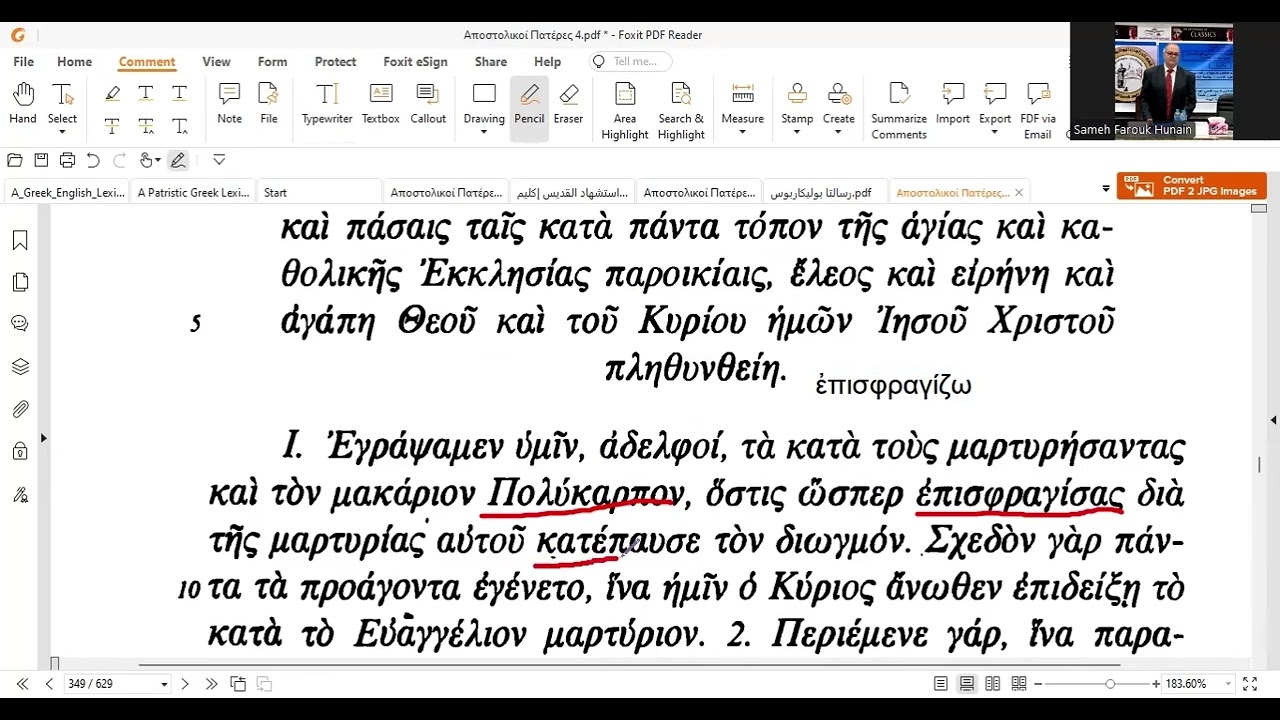Expand the Drawing tools dropdown
This screenshot has width=1280, height=720.
[x=484, y=132]
